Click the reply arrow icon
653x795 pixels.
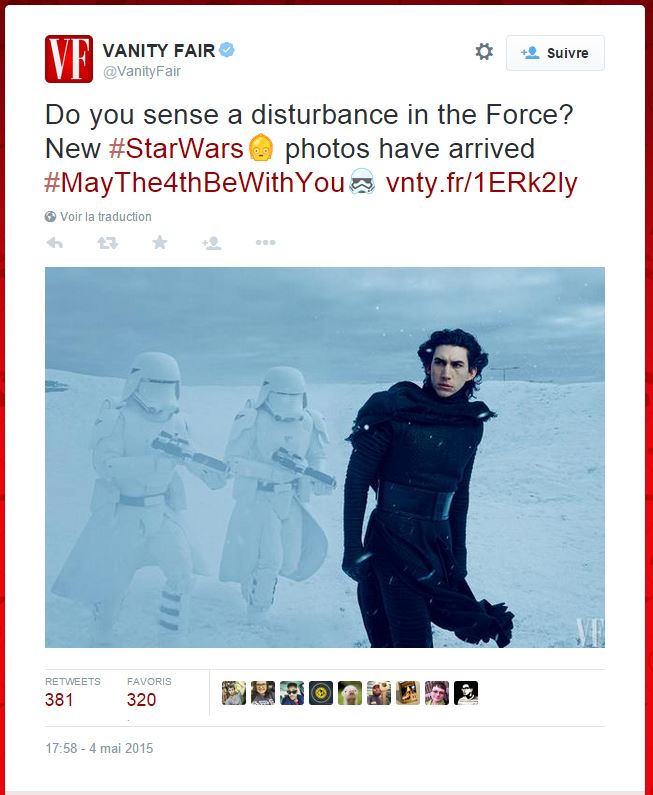[x=55, y=243]
